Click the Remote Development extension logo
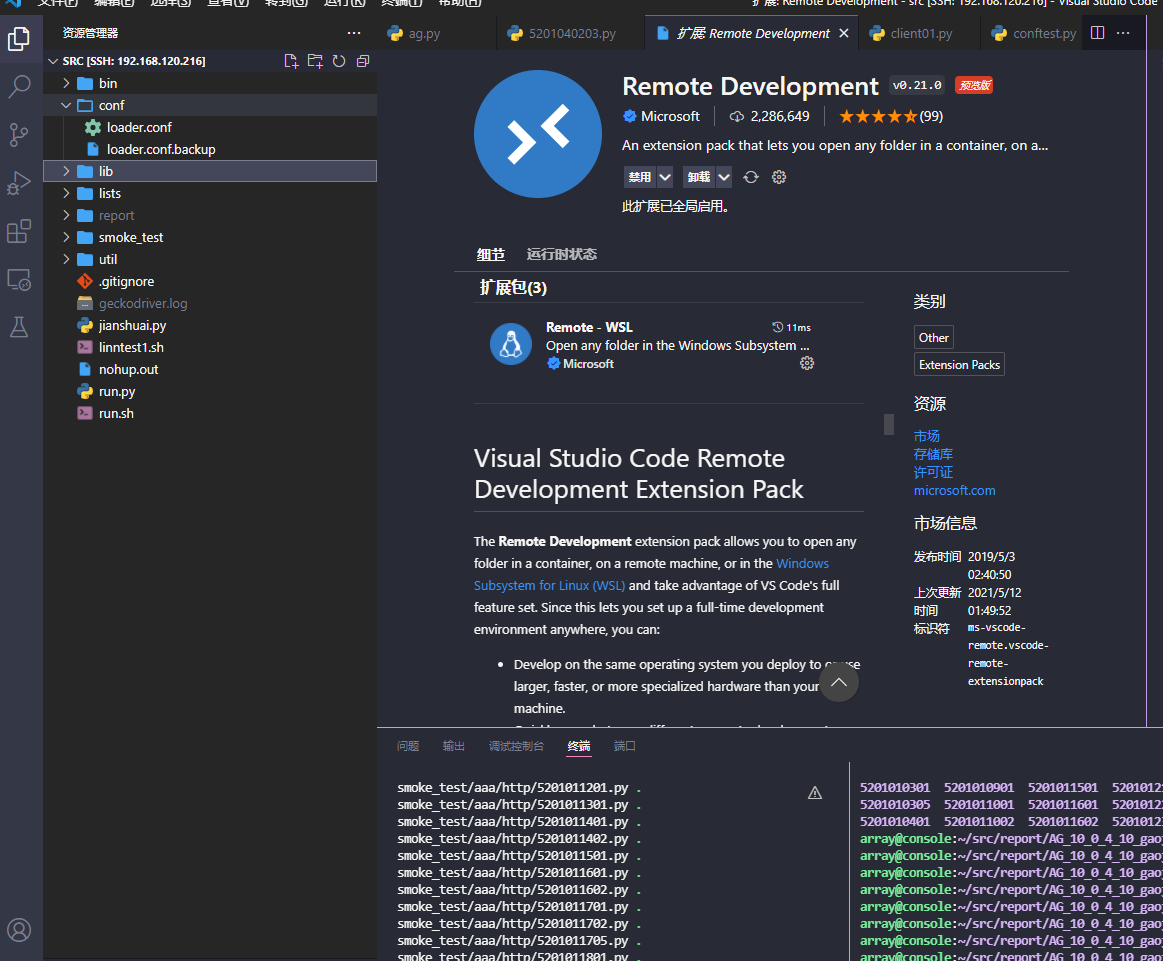The height and width of the screenshot is (961, 1163). 538,134
